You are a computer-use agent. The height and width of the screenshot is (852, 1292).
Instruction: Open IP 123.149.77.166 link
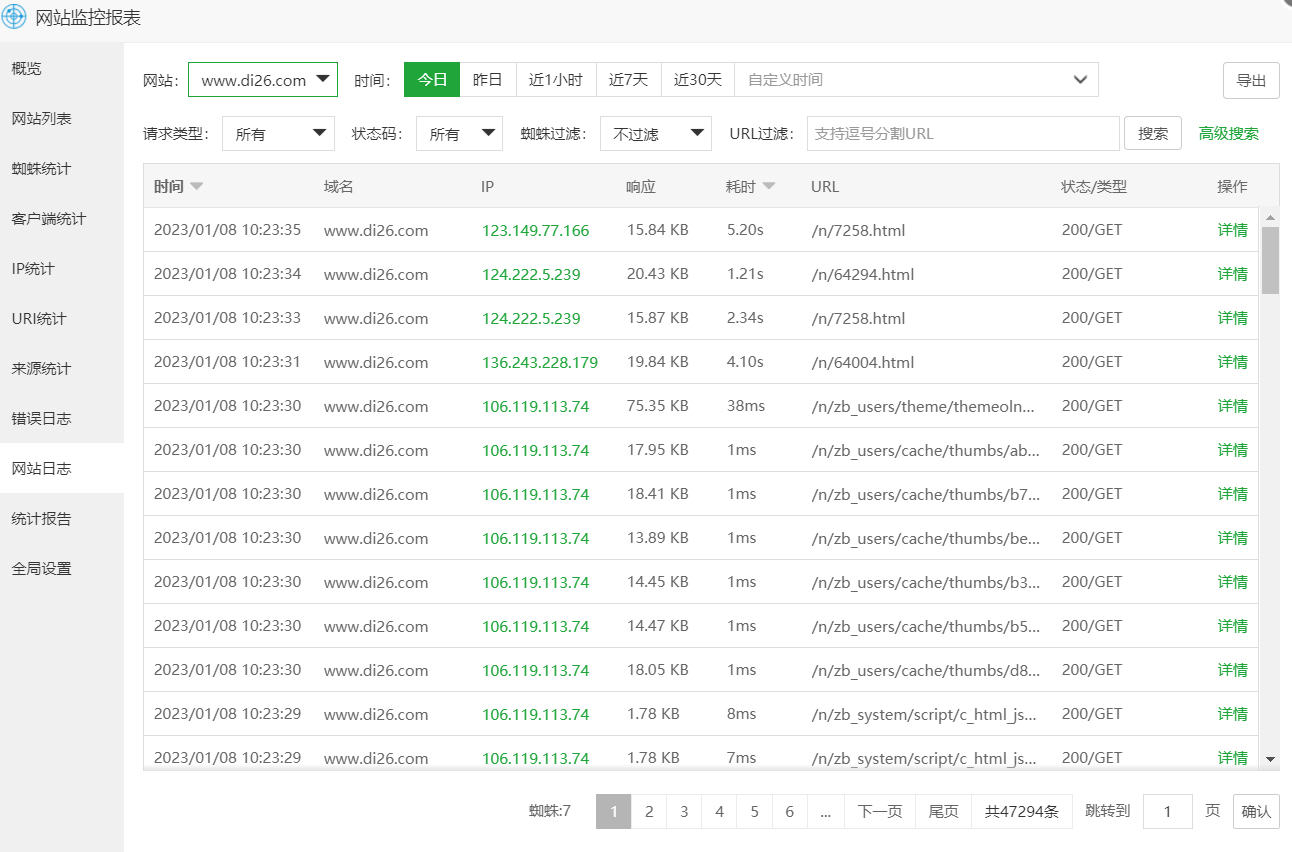pyautogui.click(x=535, y=231)
